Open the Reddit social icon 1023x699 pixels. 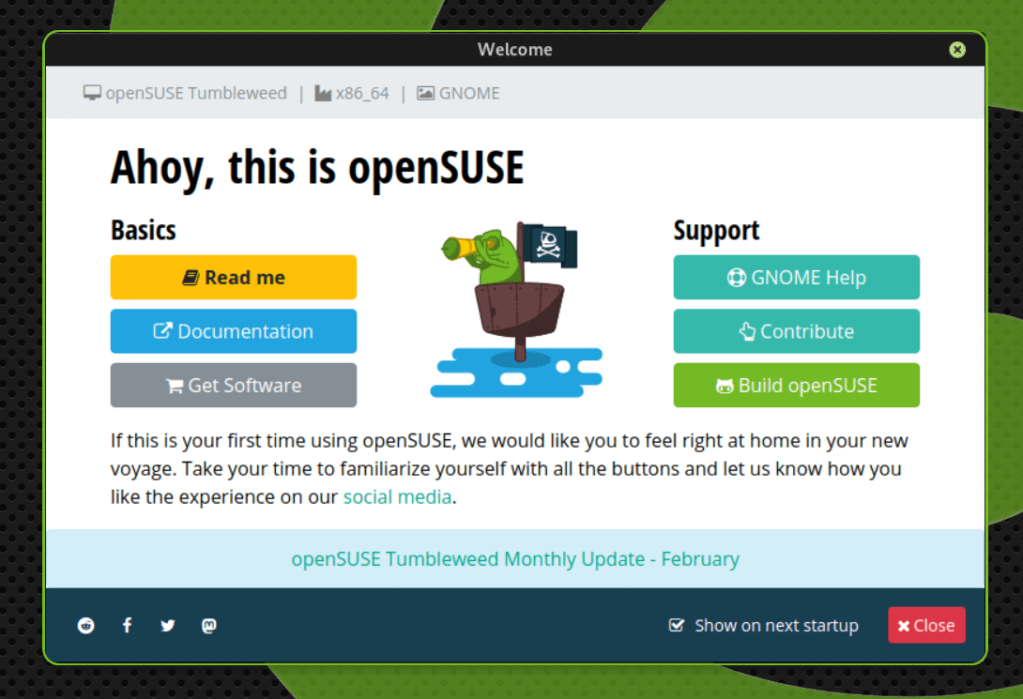click(86, 626)
